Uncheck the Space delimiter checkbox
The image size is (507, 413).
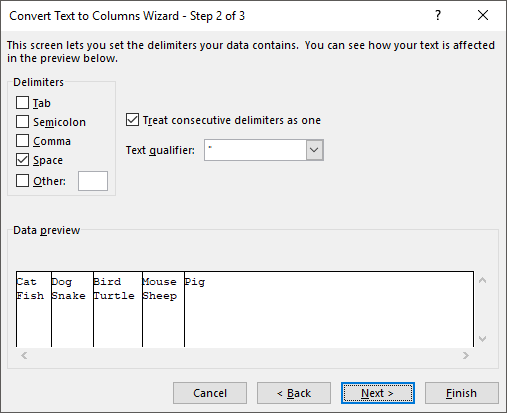click(x=22, y=160)
